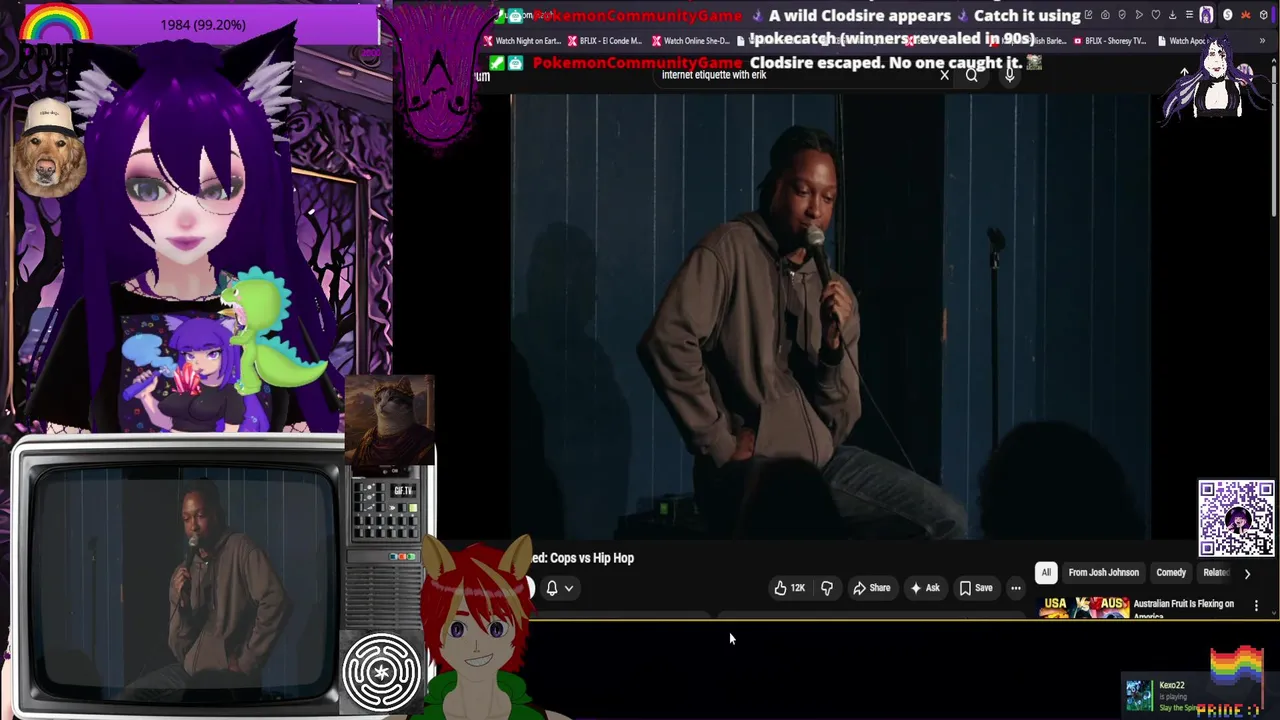The height and width of the screenshot is (720, 1280).
Task: Open Australian Fruit Is Flexing title link
Action: [1183, 604]
